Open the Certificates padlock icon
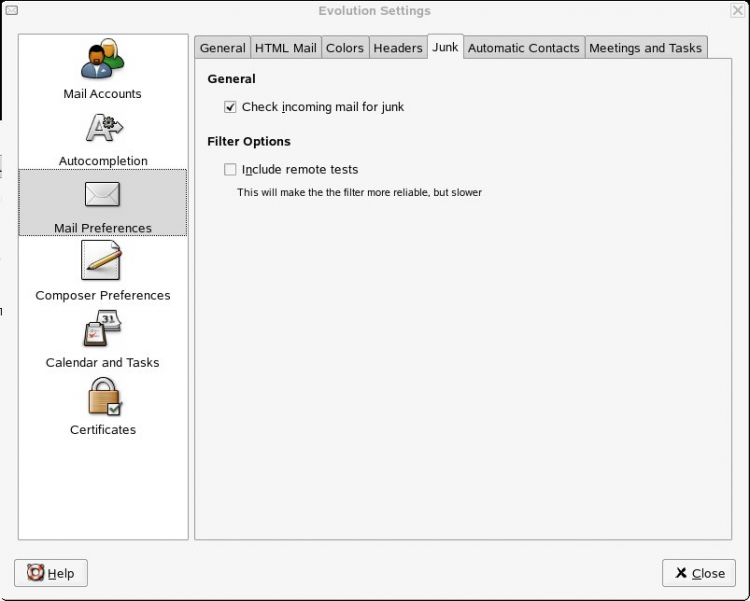This screenshot has height=601, width=750. [102, 397]
